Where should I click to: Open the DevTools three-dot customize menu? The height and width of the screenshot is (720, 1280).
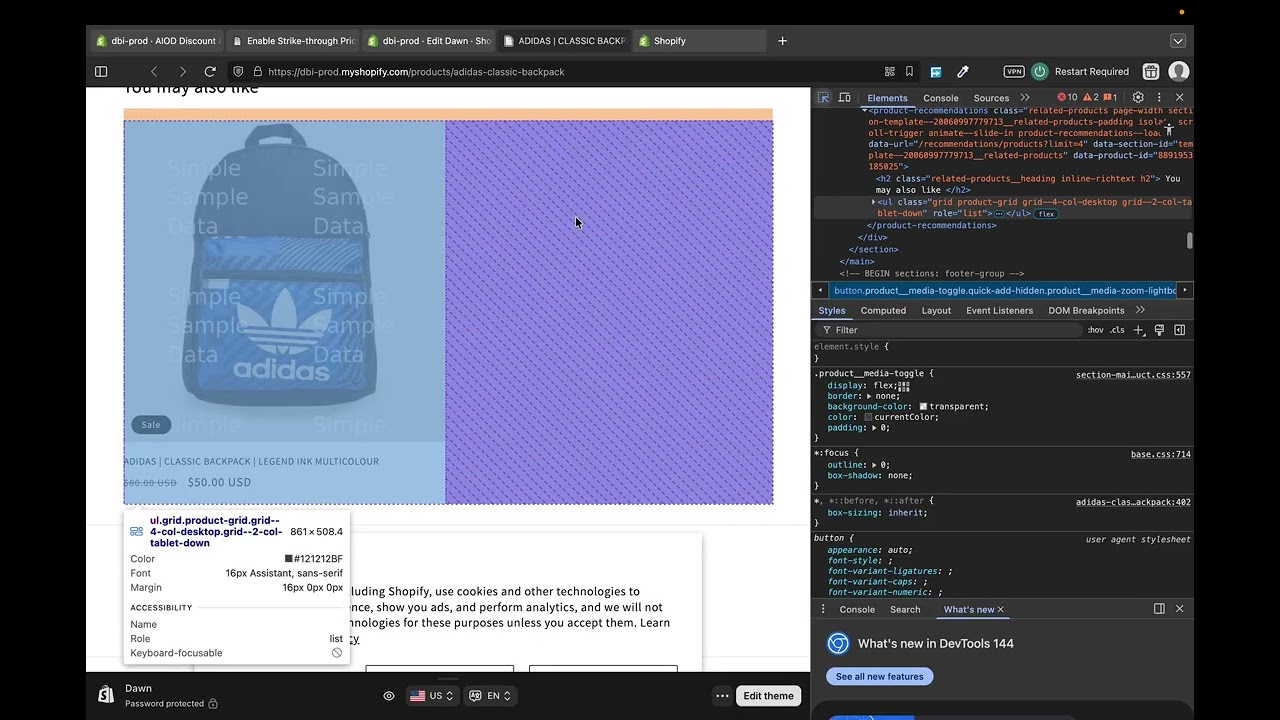[1159, 98]
